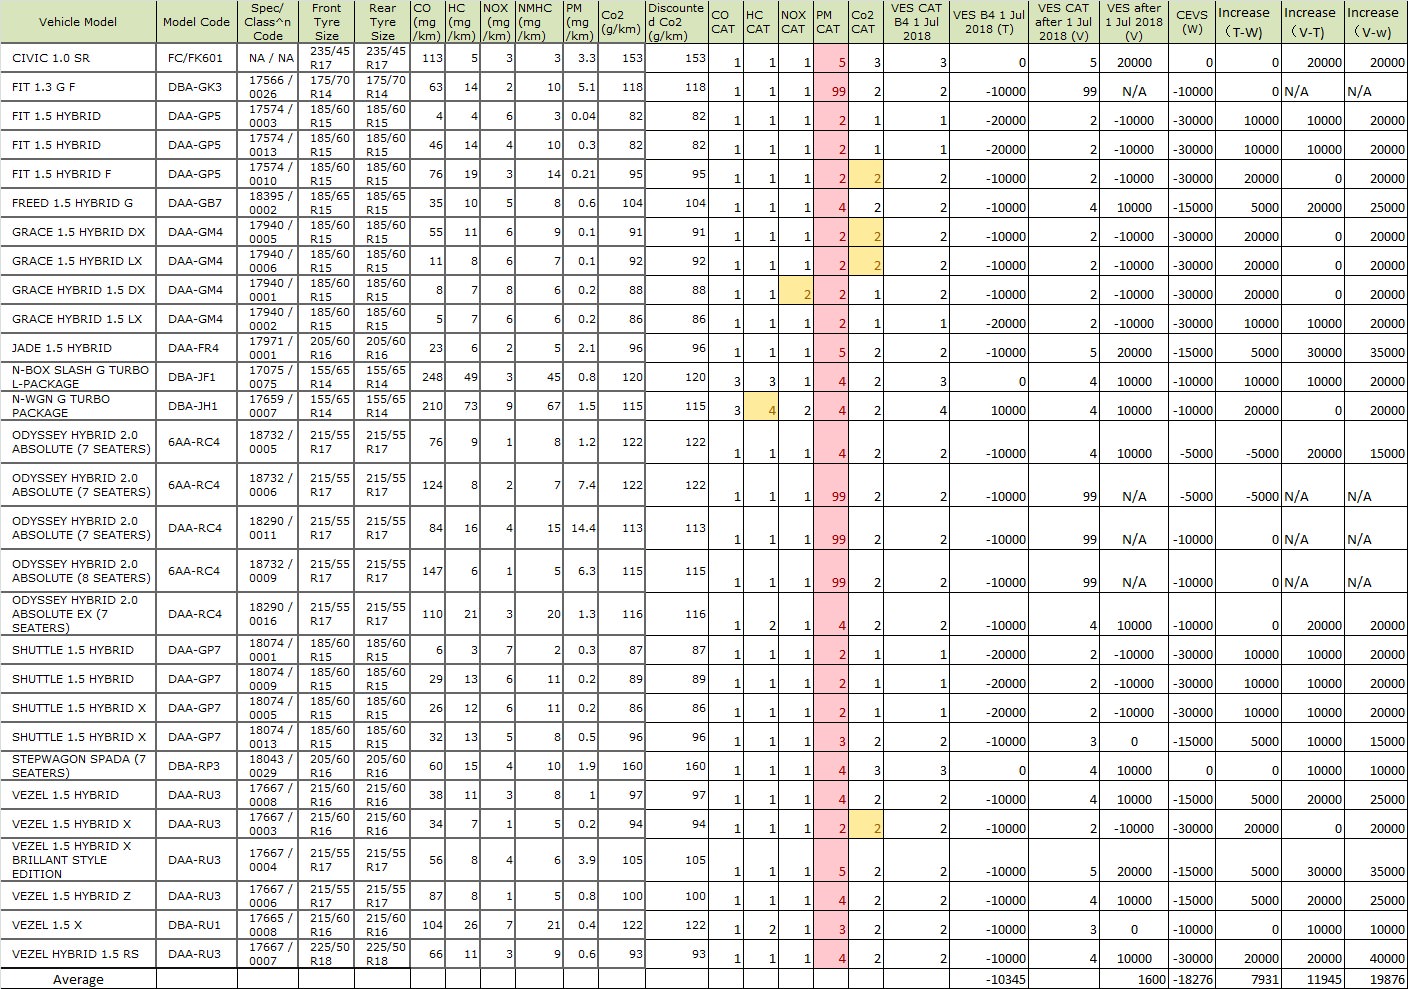Select the average CEVS value -18276
1408x989 pixels.
[1191, 980]
